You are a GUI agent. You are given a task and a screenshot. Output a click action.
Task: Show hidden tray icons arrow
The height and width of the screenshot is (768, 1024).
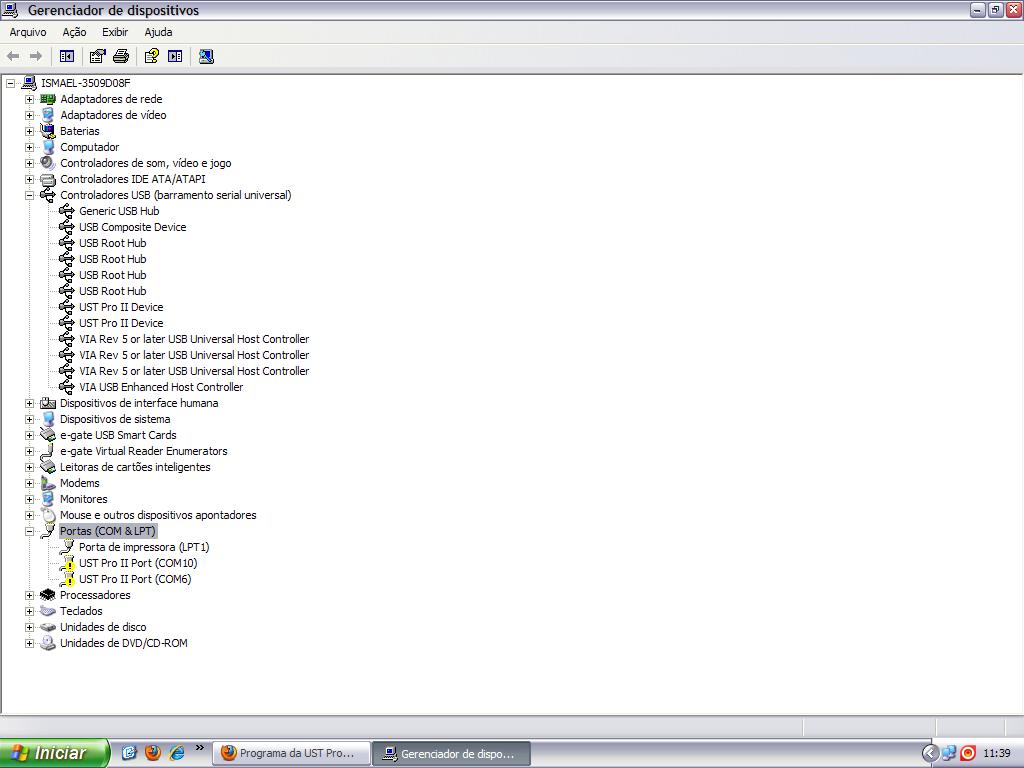930,754
